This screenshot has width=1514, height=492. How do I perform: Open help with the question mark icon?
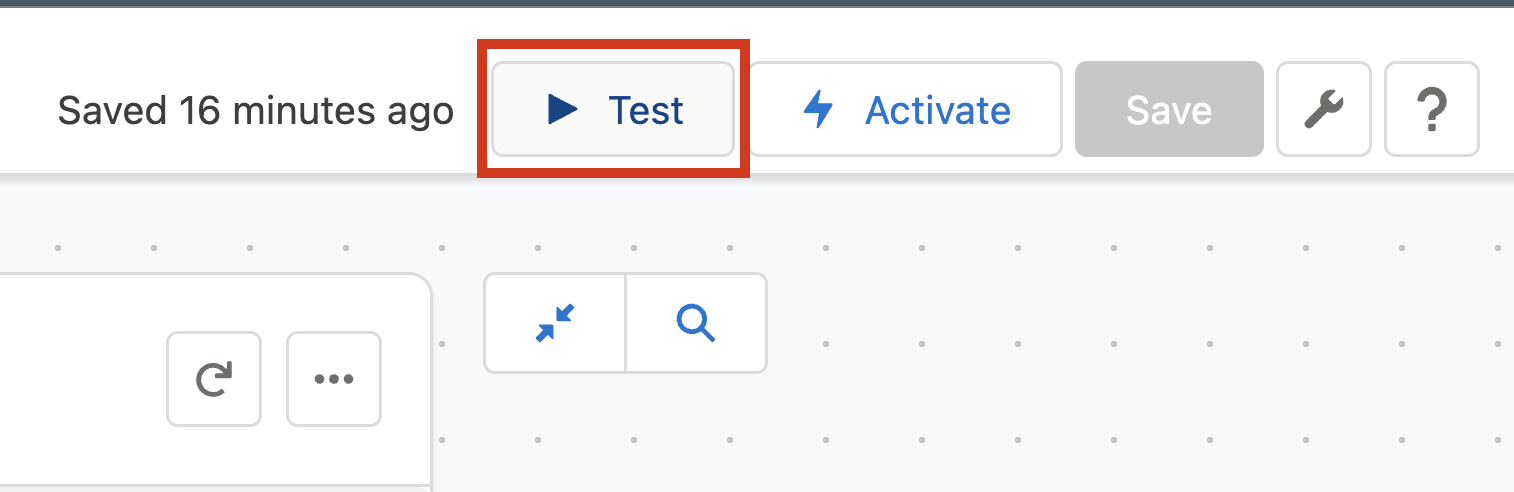point(1431,110)
